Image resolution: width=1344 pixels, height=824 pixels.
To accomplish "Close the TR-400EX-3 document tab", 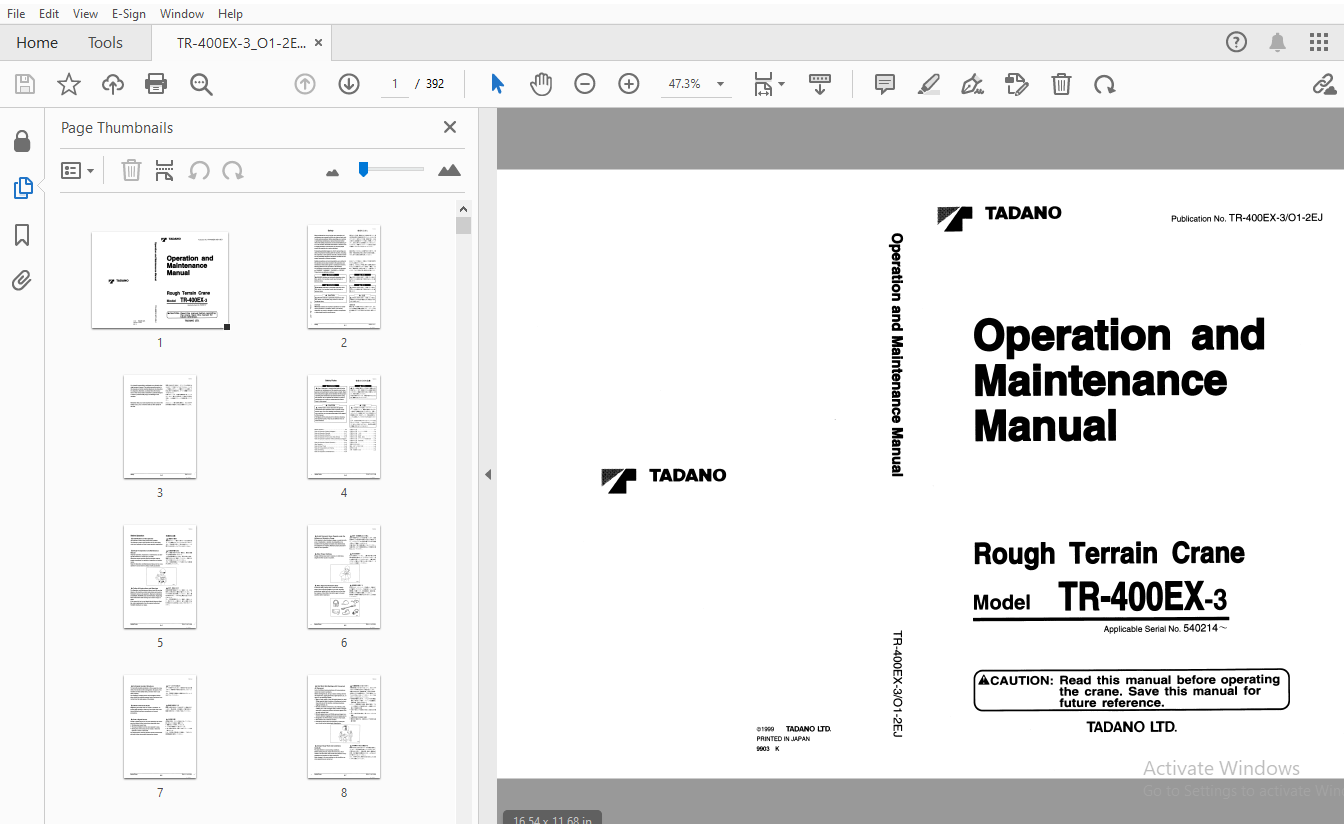I will (318, 43).
